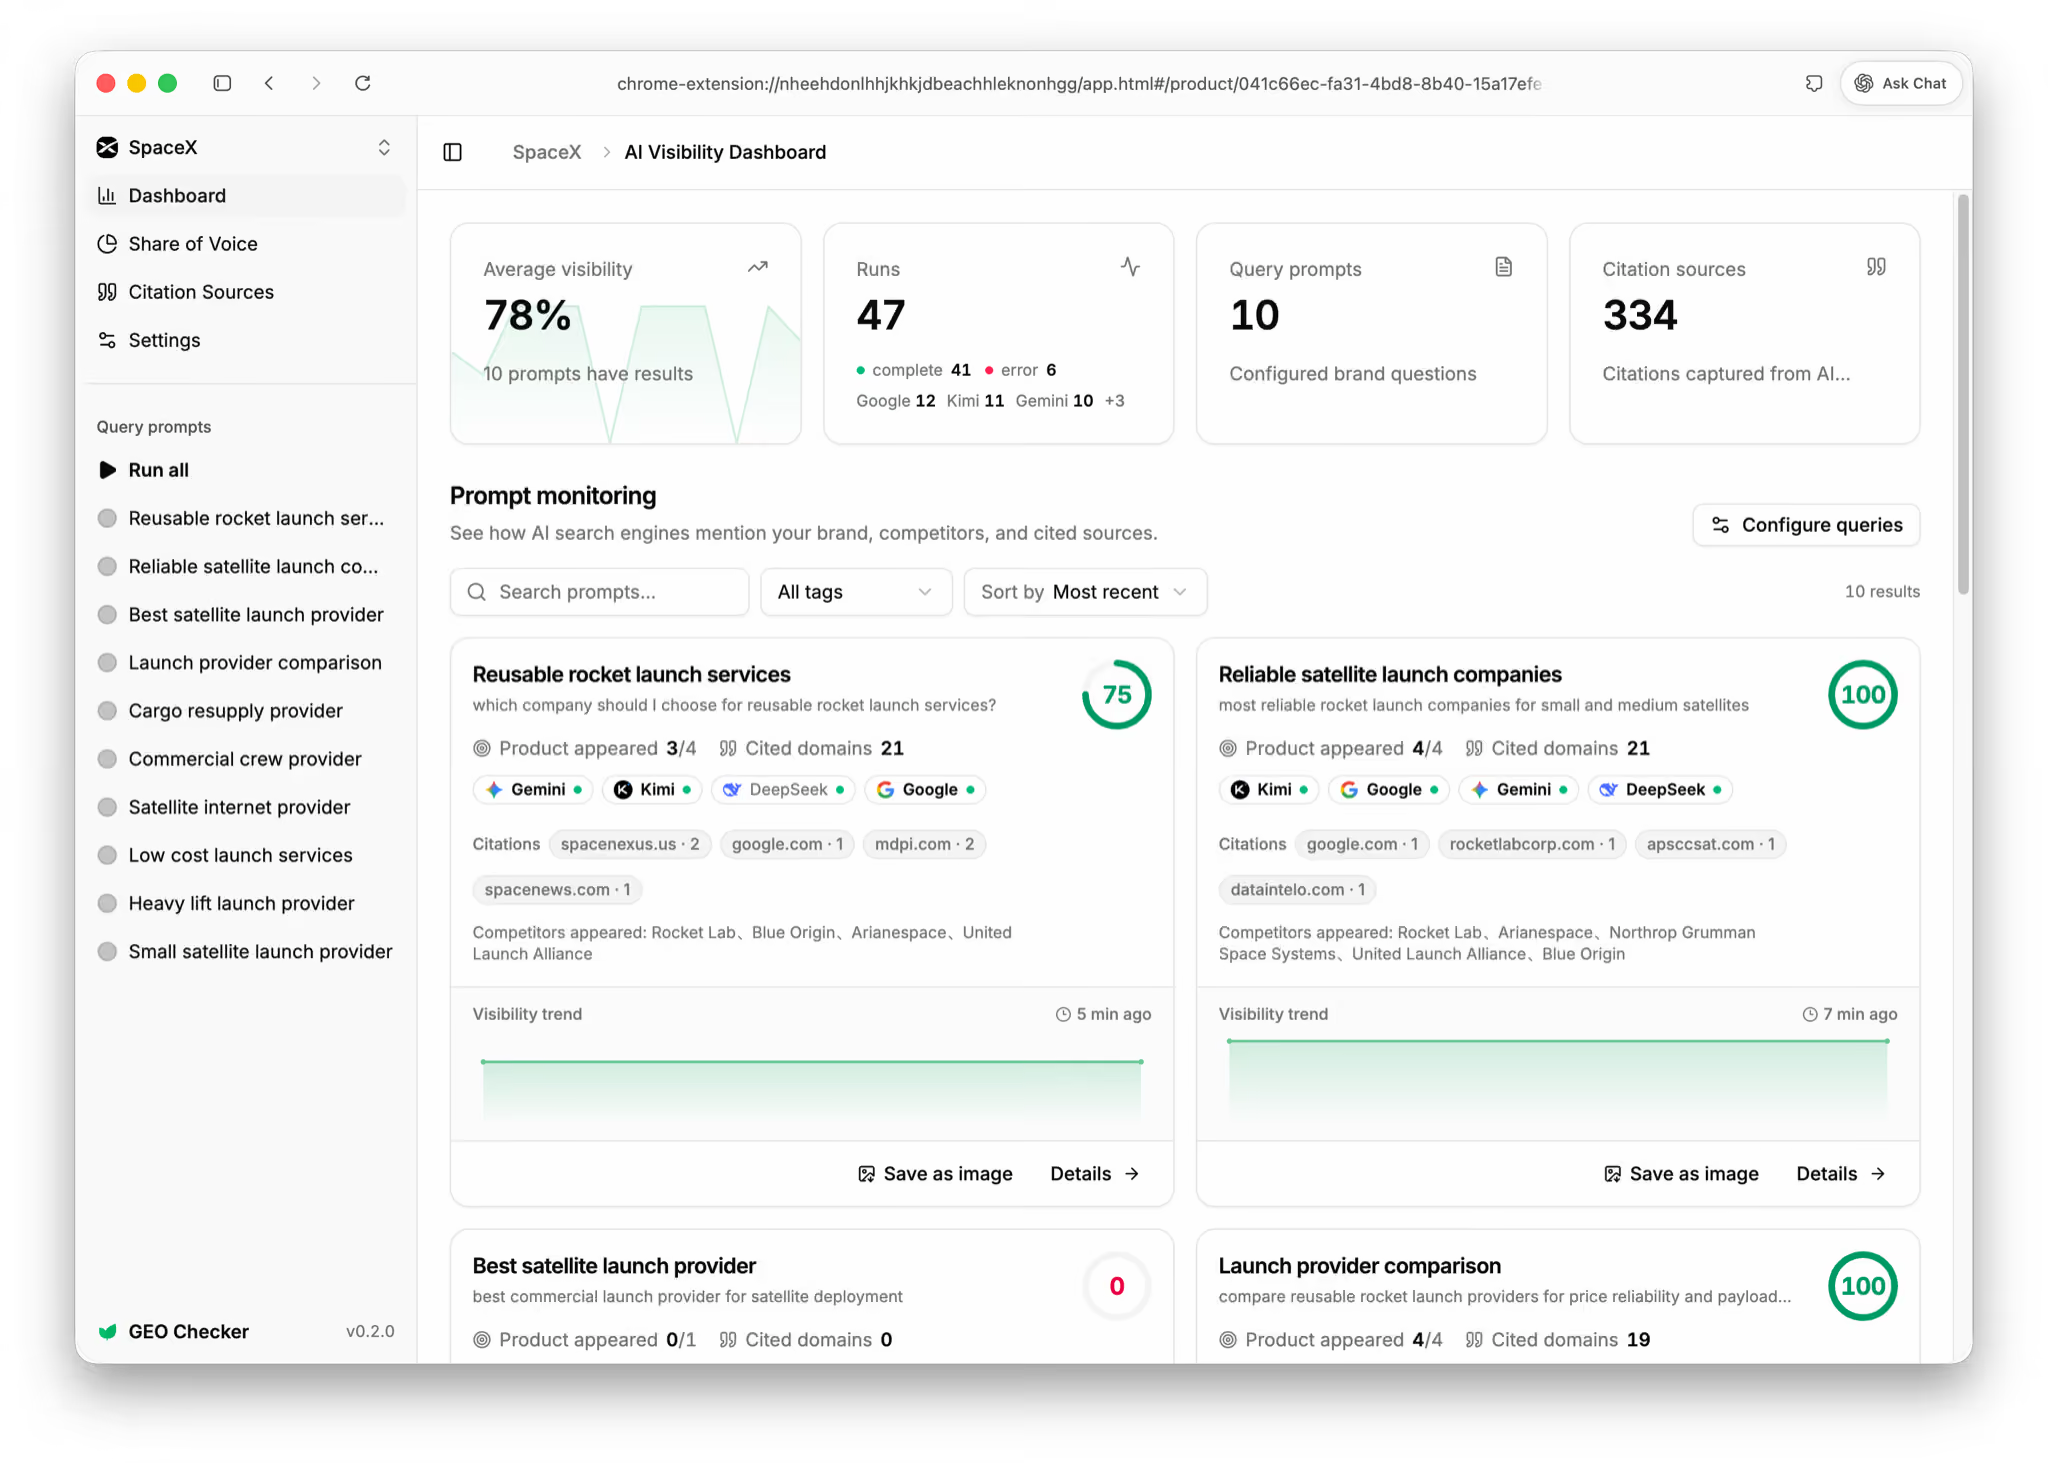Open Ask Chat button
Viewport: 2048px width, 1463px height.
pos(1901,83)
